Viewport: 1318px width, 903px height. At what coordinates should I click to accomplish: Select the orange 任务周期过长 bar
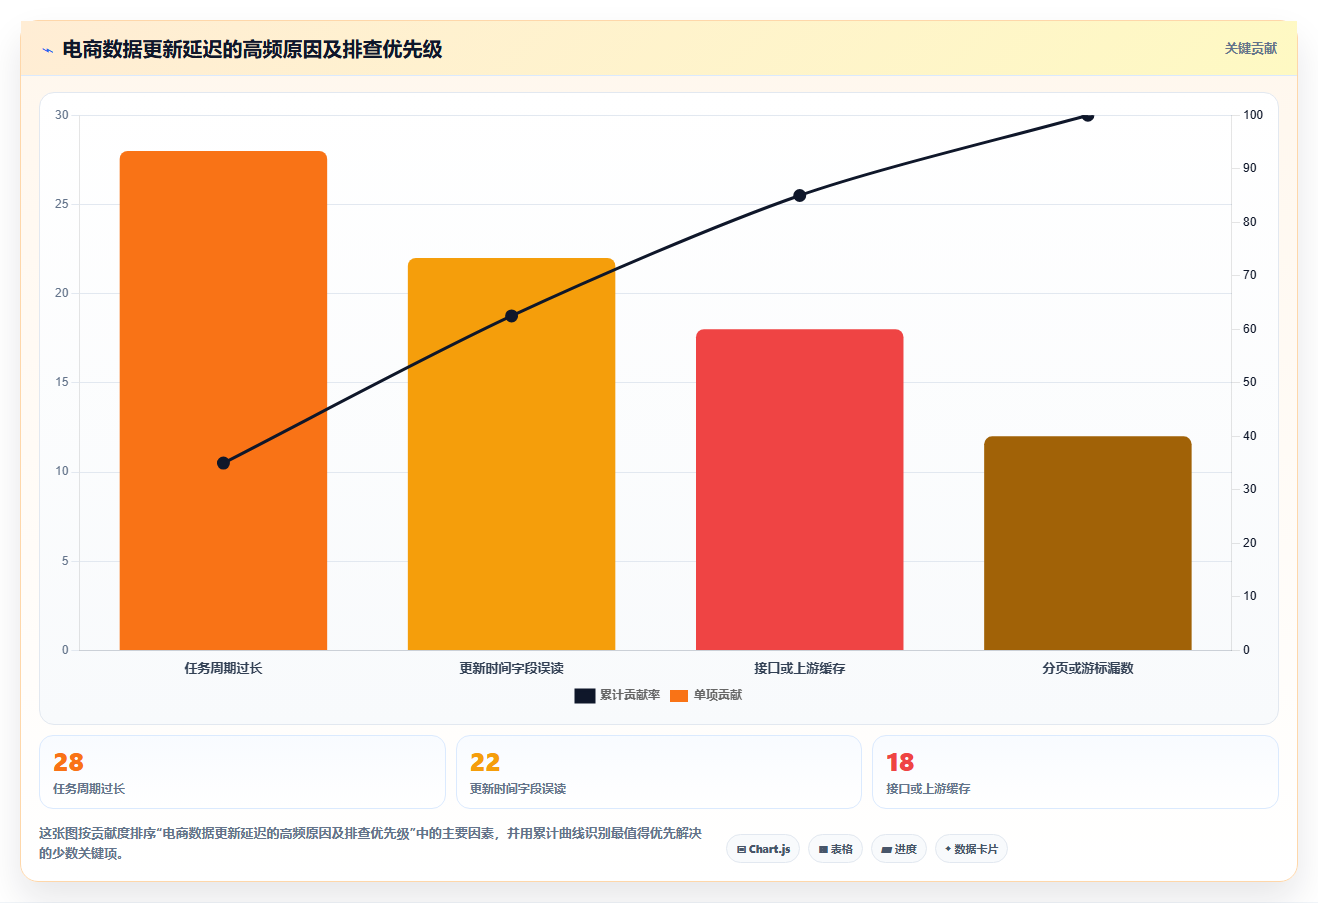pyautogui.click(x=223, y=400)
